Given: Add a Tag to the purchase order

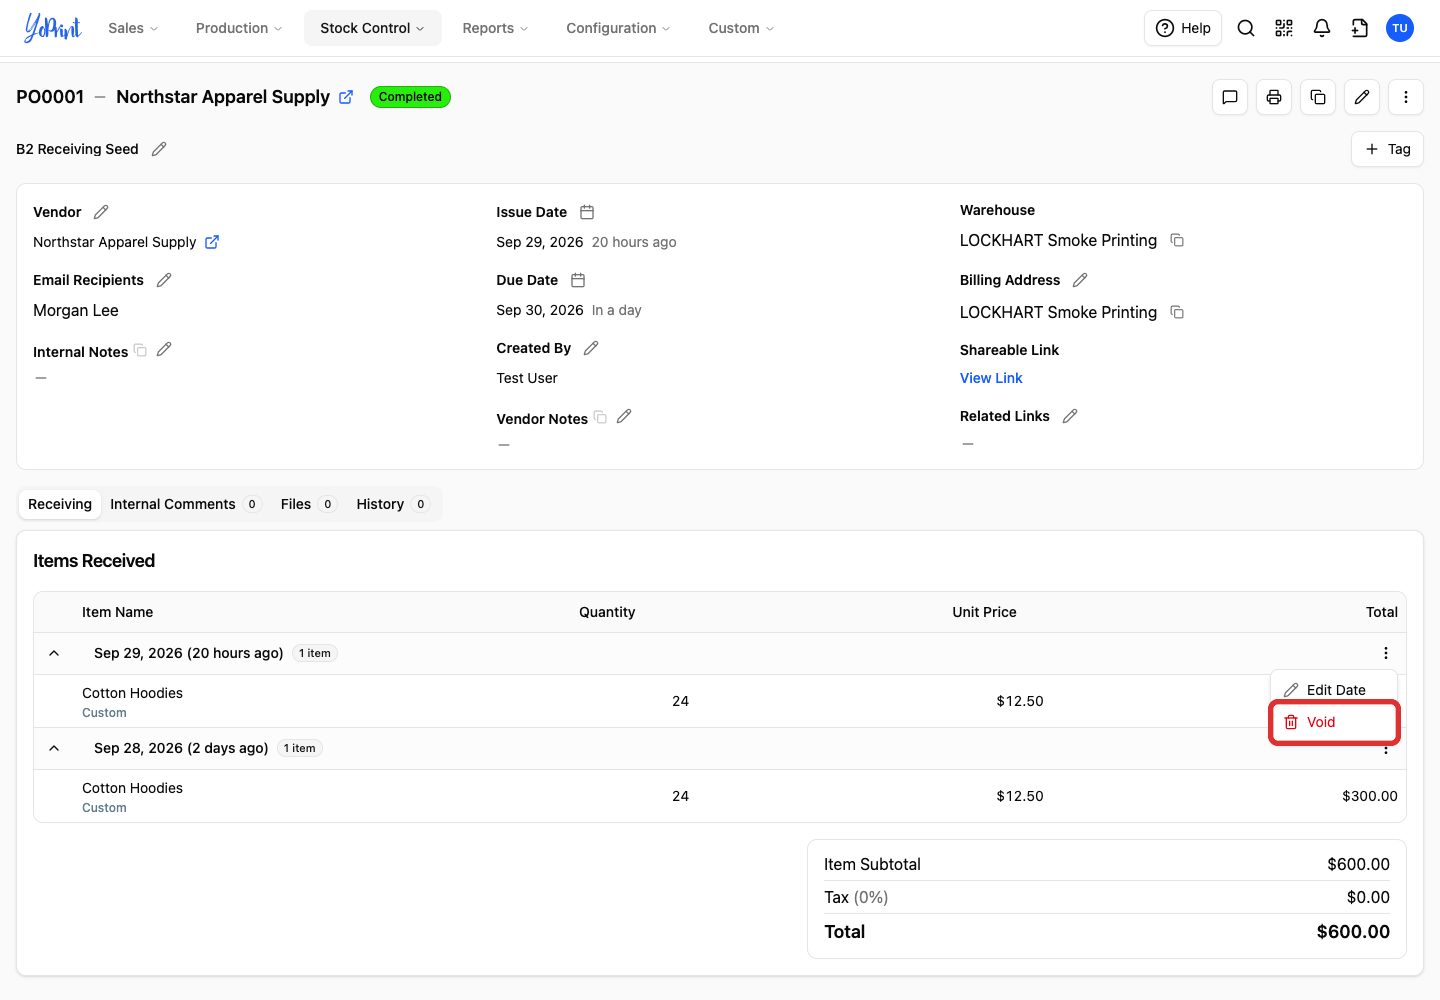Looking at the screenshot, I should 1387,149.
